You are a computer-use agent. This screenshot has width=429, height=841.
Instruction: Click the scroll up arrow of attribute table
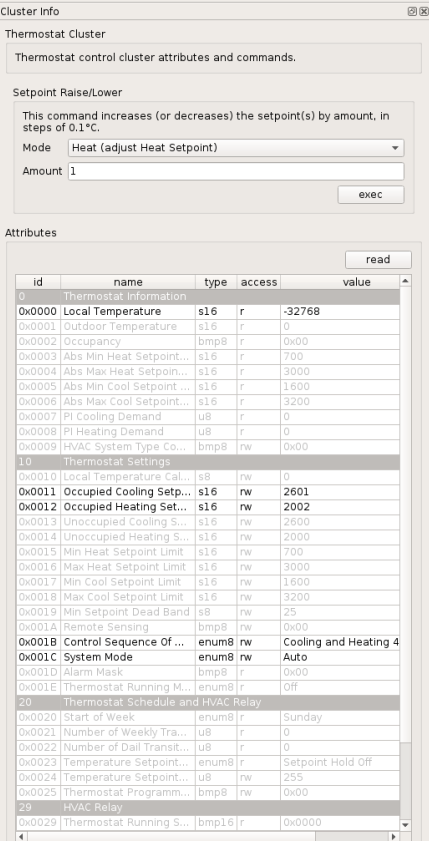tap(406, 281)
